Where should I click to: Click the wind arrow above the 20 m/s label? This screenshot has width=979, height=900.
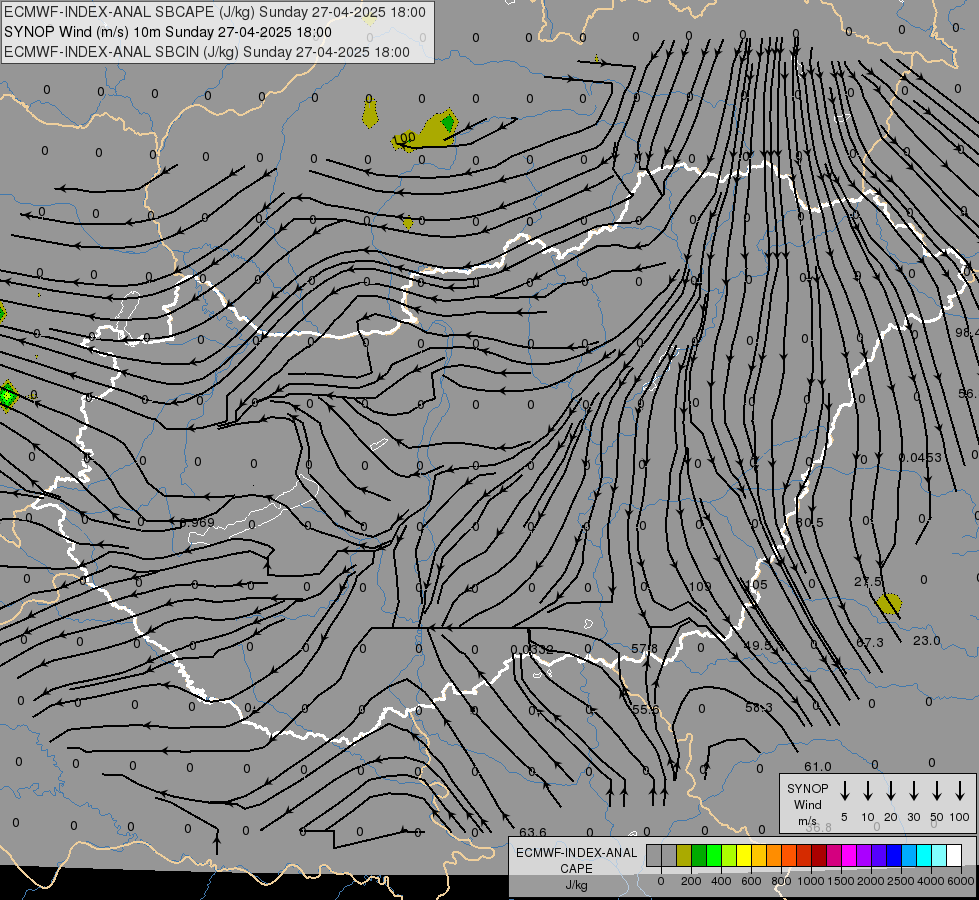click(x=891, y=791)
